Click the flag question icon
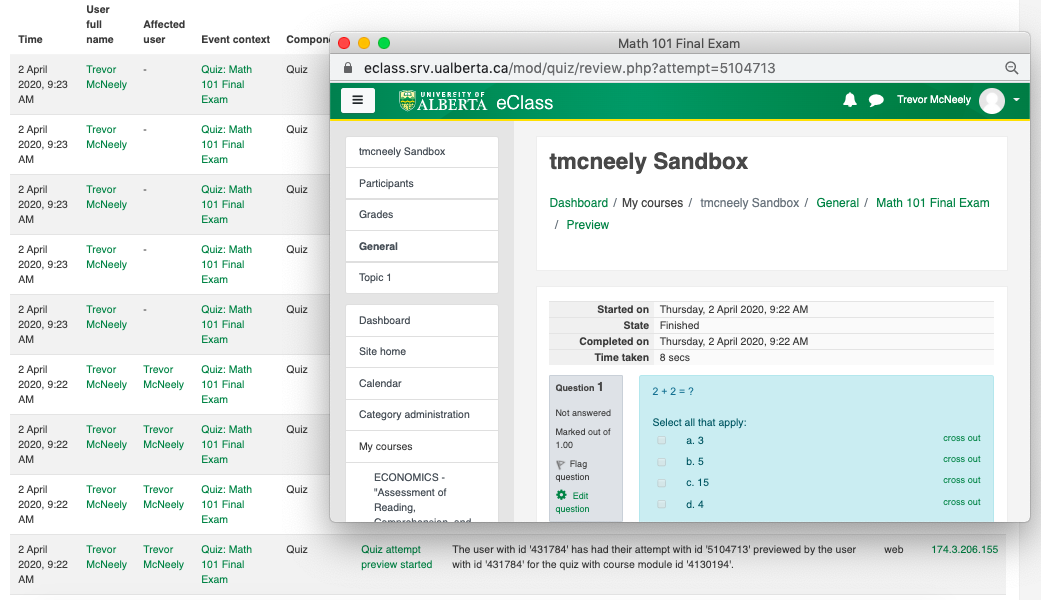Image resolution: width=1041 pixels, height=600 pixels. click(561, 464)
